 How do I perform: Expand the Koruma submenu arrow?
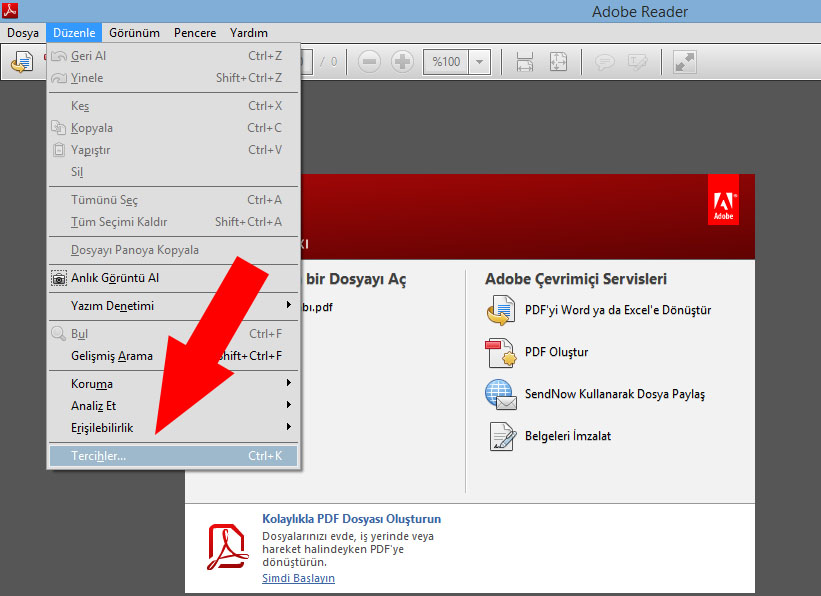tap(289, 383)
